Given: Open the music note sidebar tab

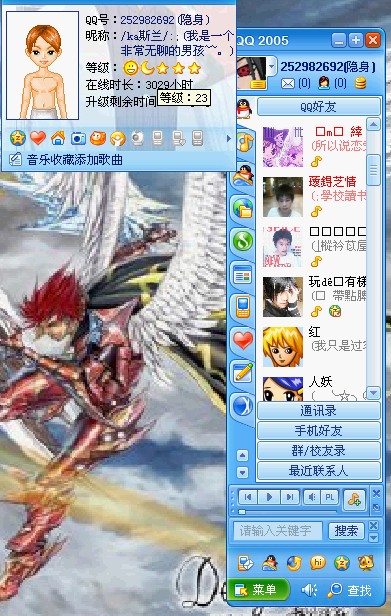Looking at the screenshot, I should point(244,142).
